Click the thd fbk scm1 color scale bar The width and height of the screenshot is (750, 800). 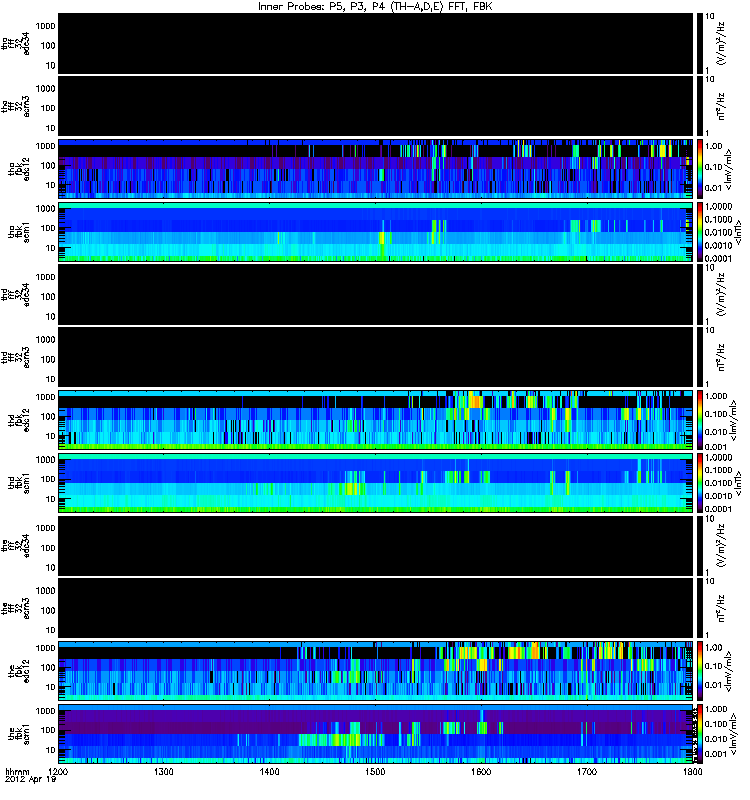point(699,483)
